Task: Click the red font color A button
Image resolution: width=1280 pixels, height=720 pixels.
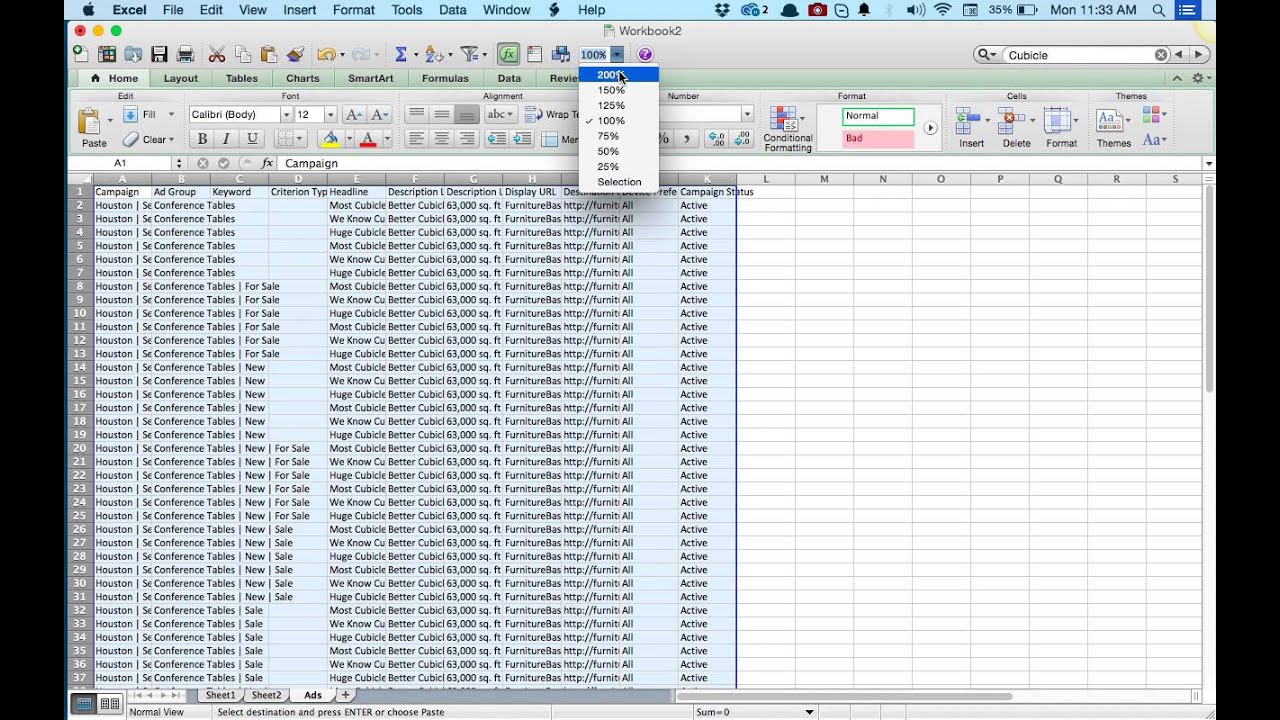Action: coord(367,139)
